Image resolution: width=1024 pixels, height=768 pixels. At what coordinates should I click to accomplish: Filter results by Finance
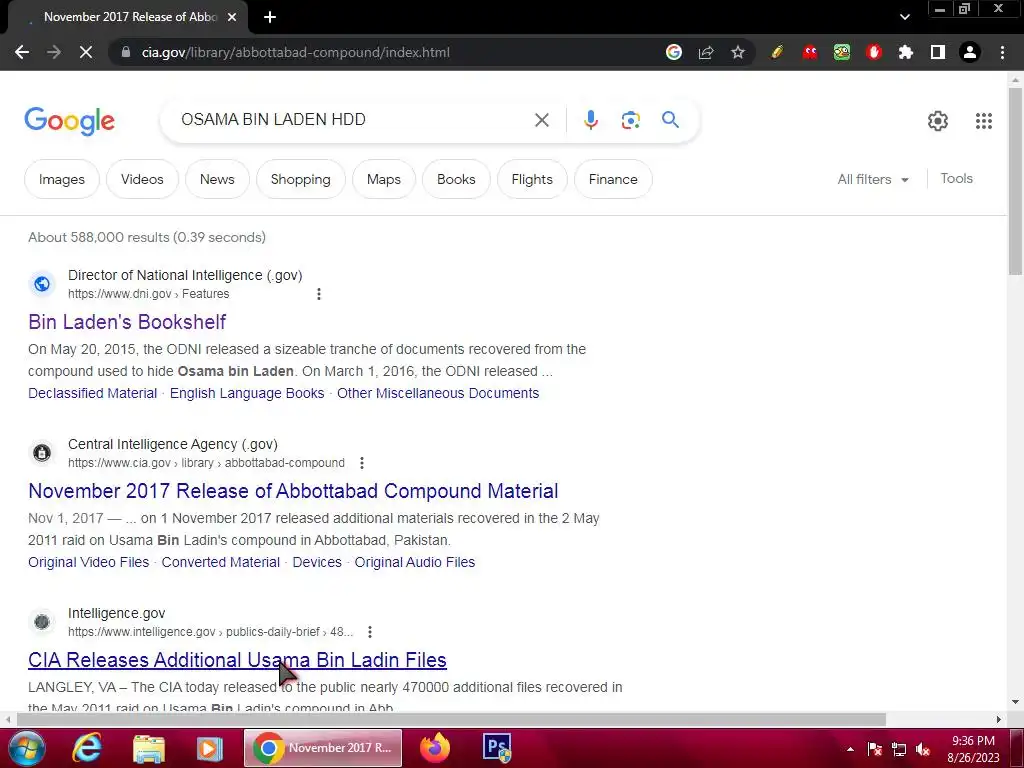(x=613, y=179)
